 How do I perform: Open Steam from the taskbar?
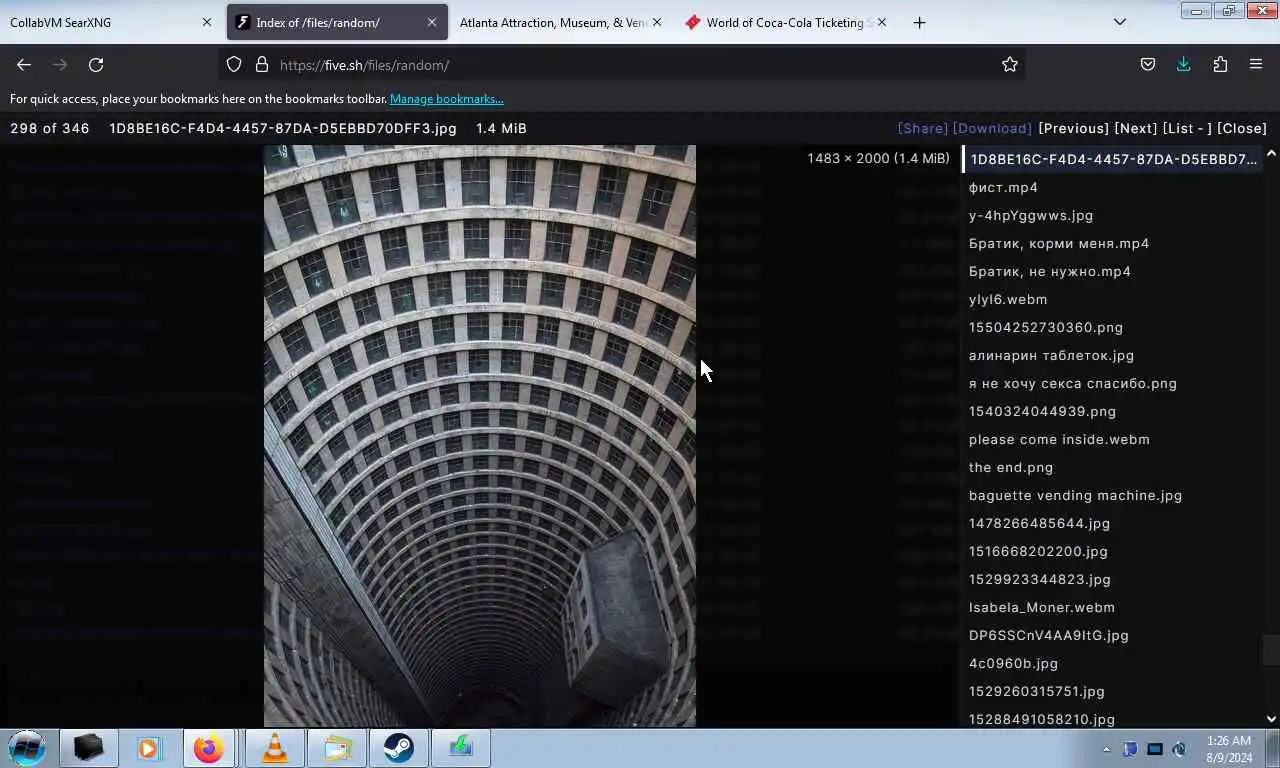click(399, 748)
